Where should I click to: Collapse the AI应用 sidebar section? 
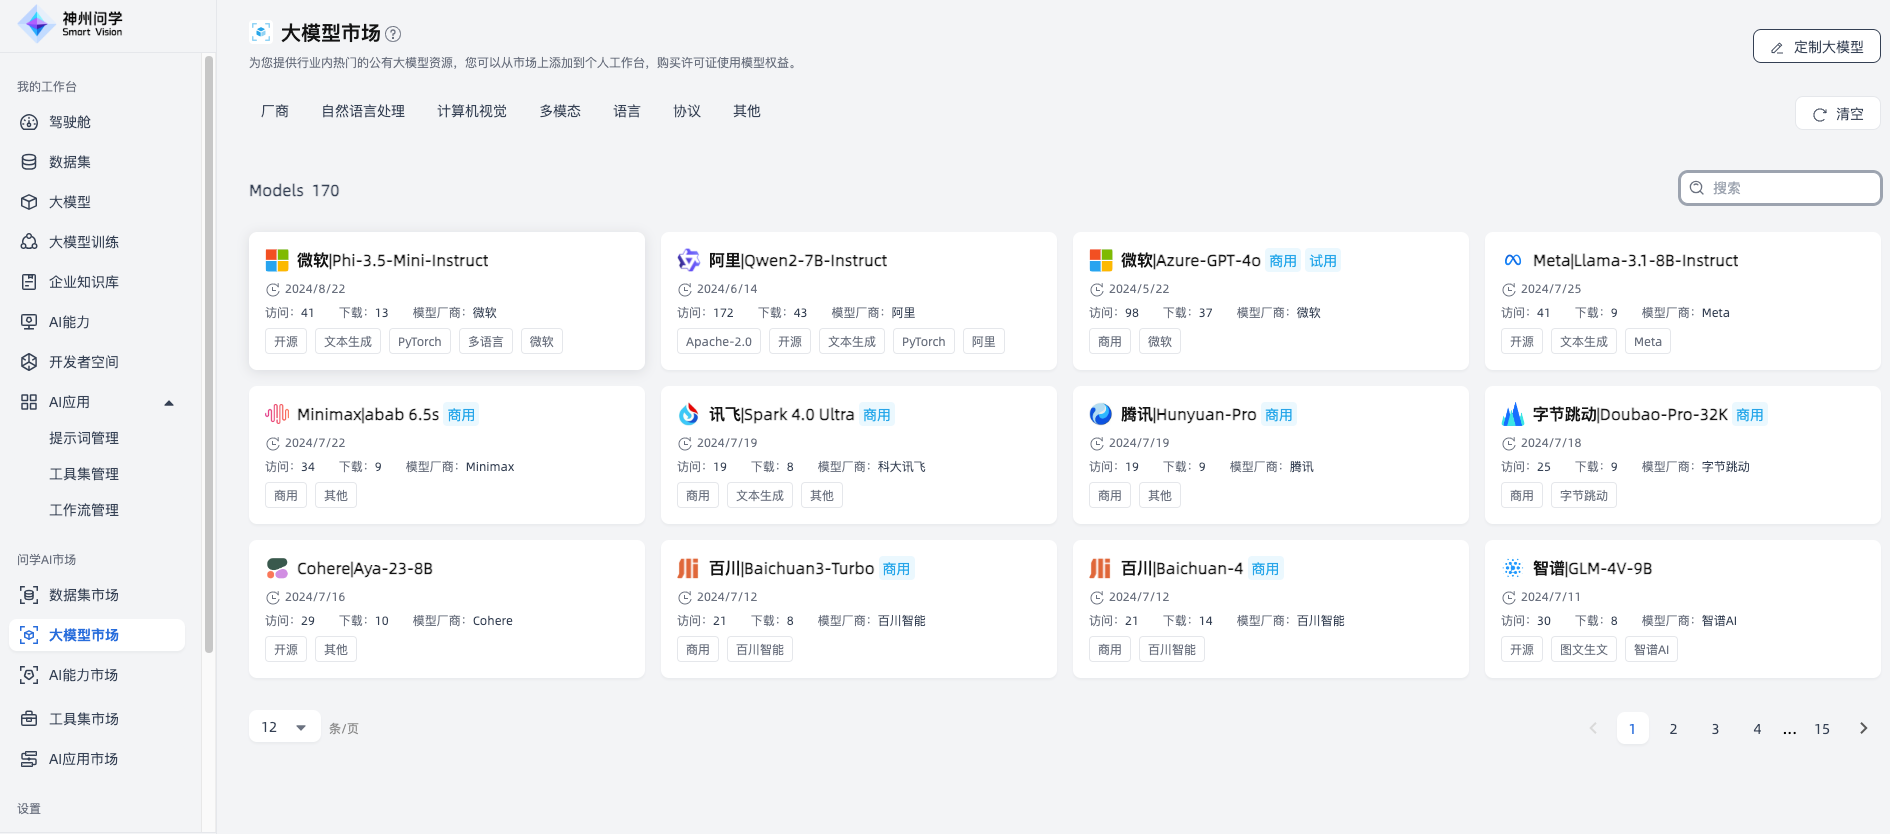(169, 403)
